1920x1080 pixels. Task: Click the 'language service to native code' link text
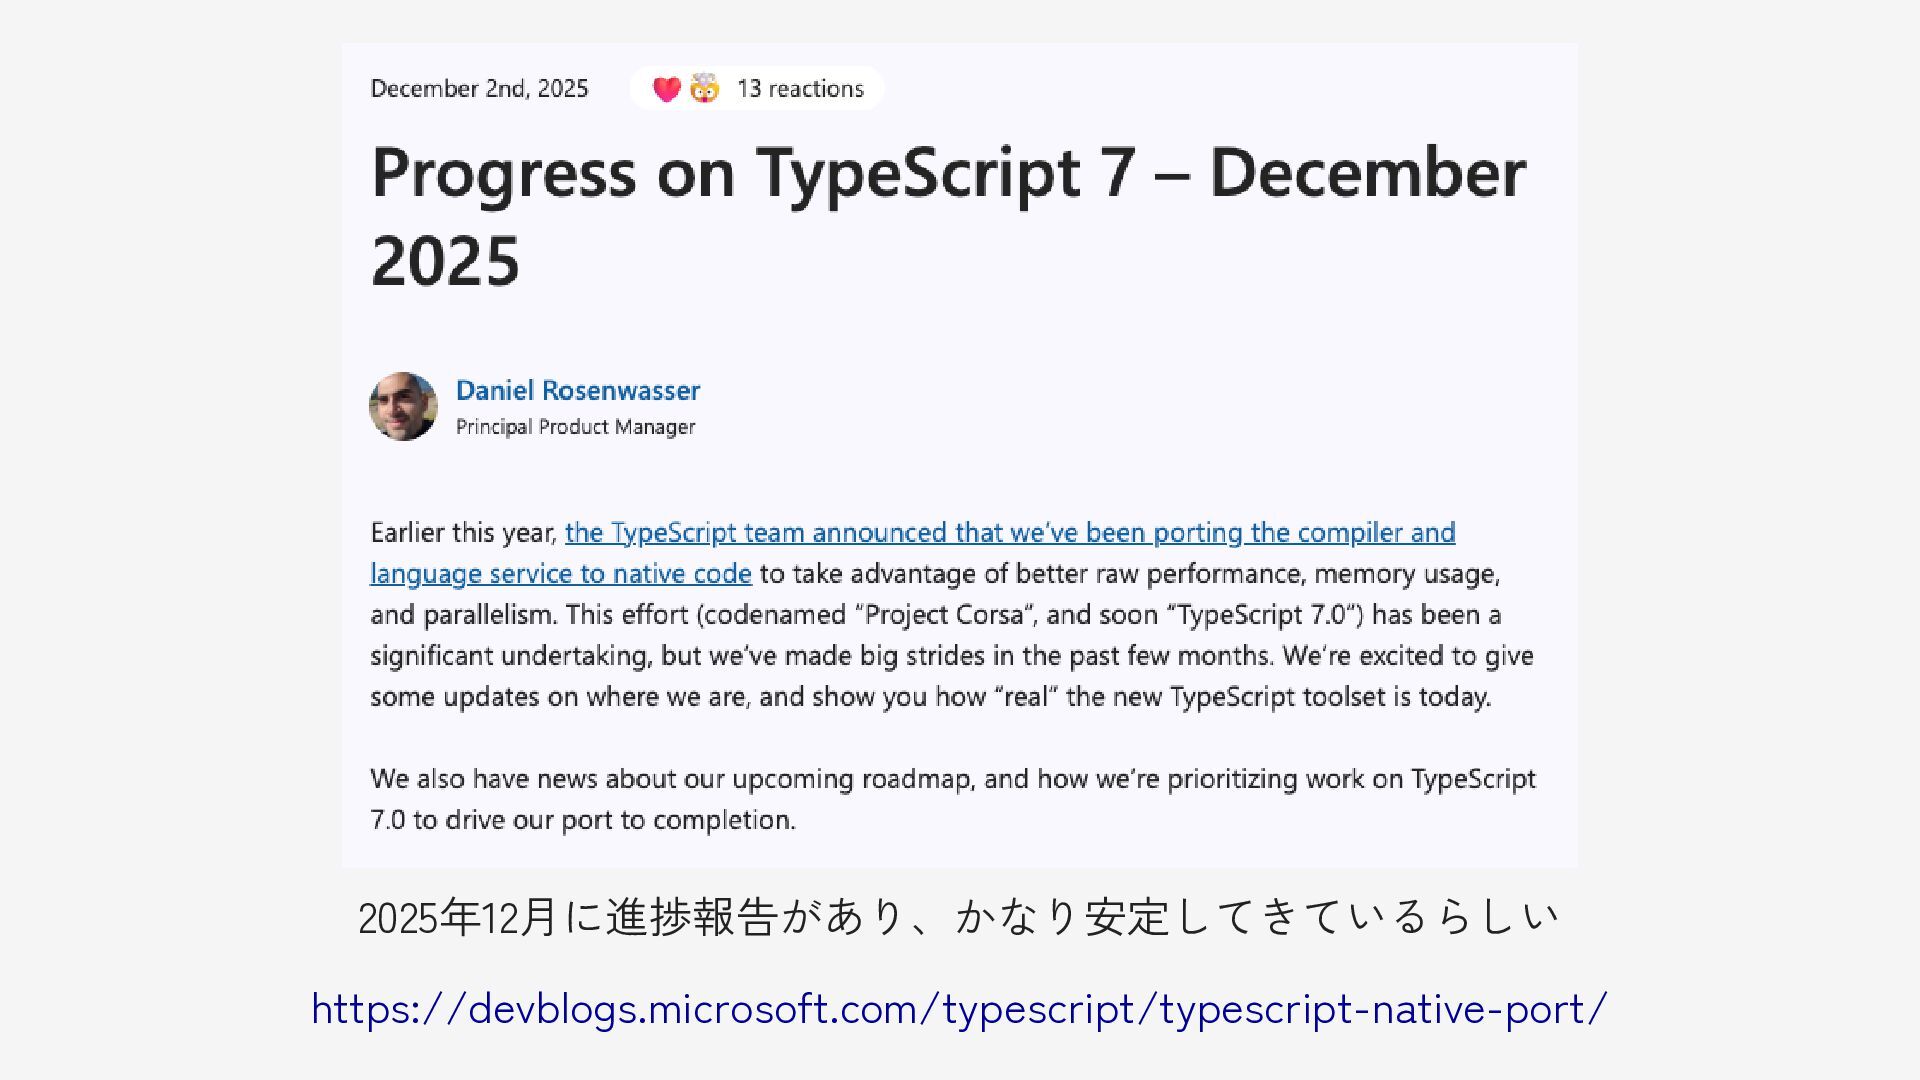point(560,574)
